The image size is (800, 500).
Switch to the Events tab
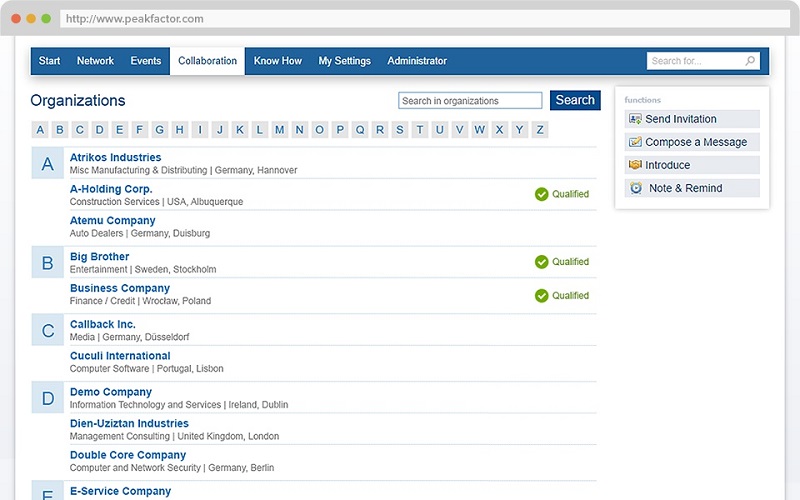pyautogui.click(x=146, y=61)
